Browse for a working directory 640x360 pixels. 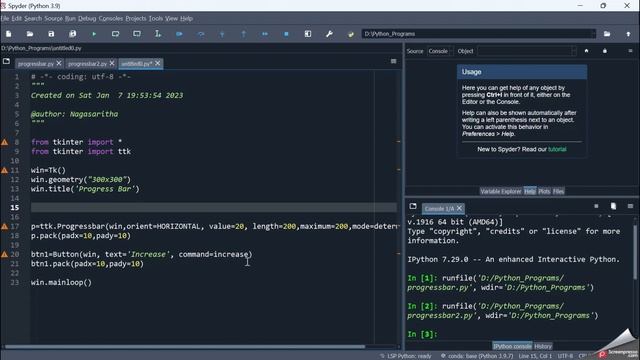[607, 34]
